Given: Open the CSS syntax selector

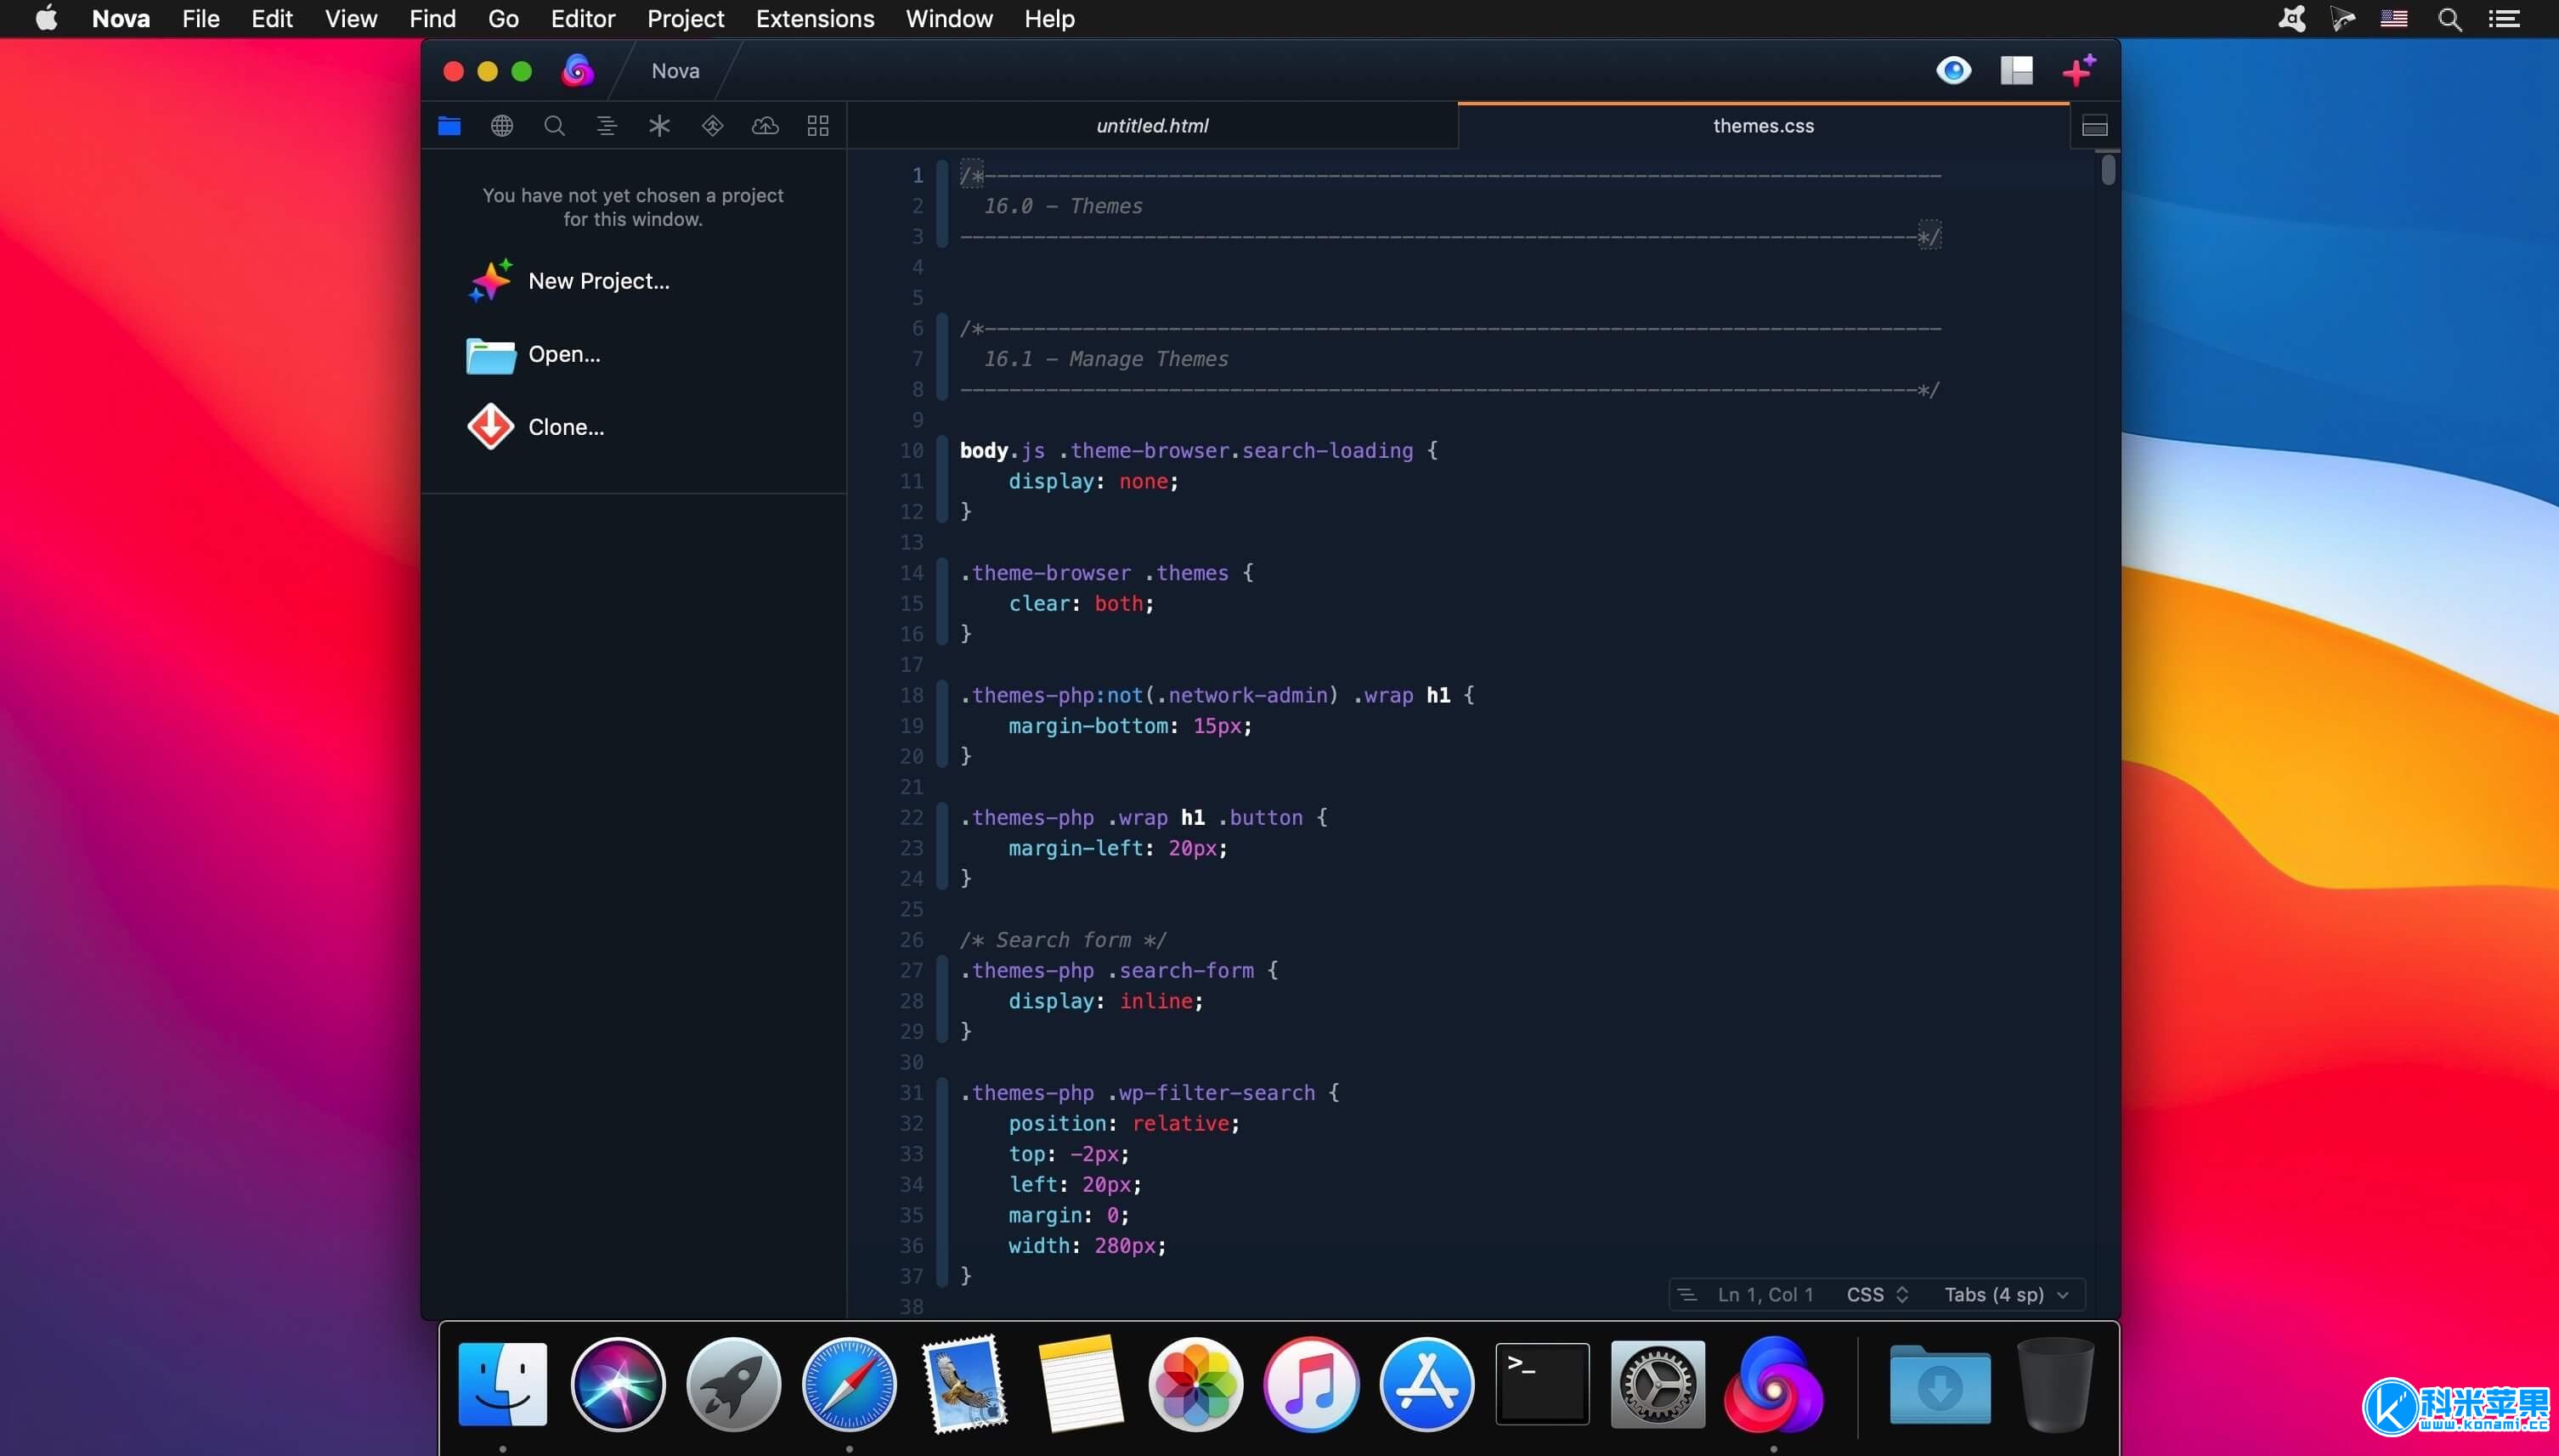Looking at the screenshot, I should (x=1877, y=1294).
